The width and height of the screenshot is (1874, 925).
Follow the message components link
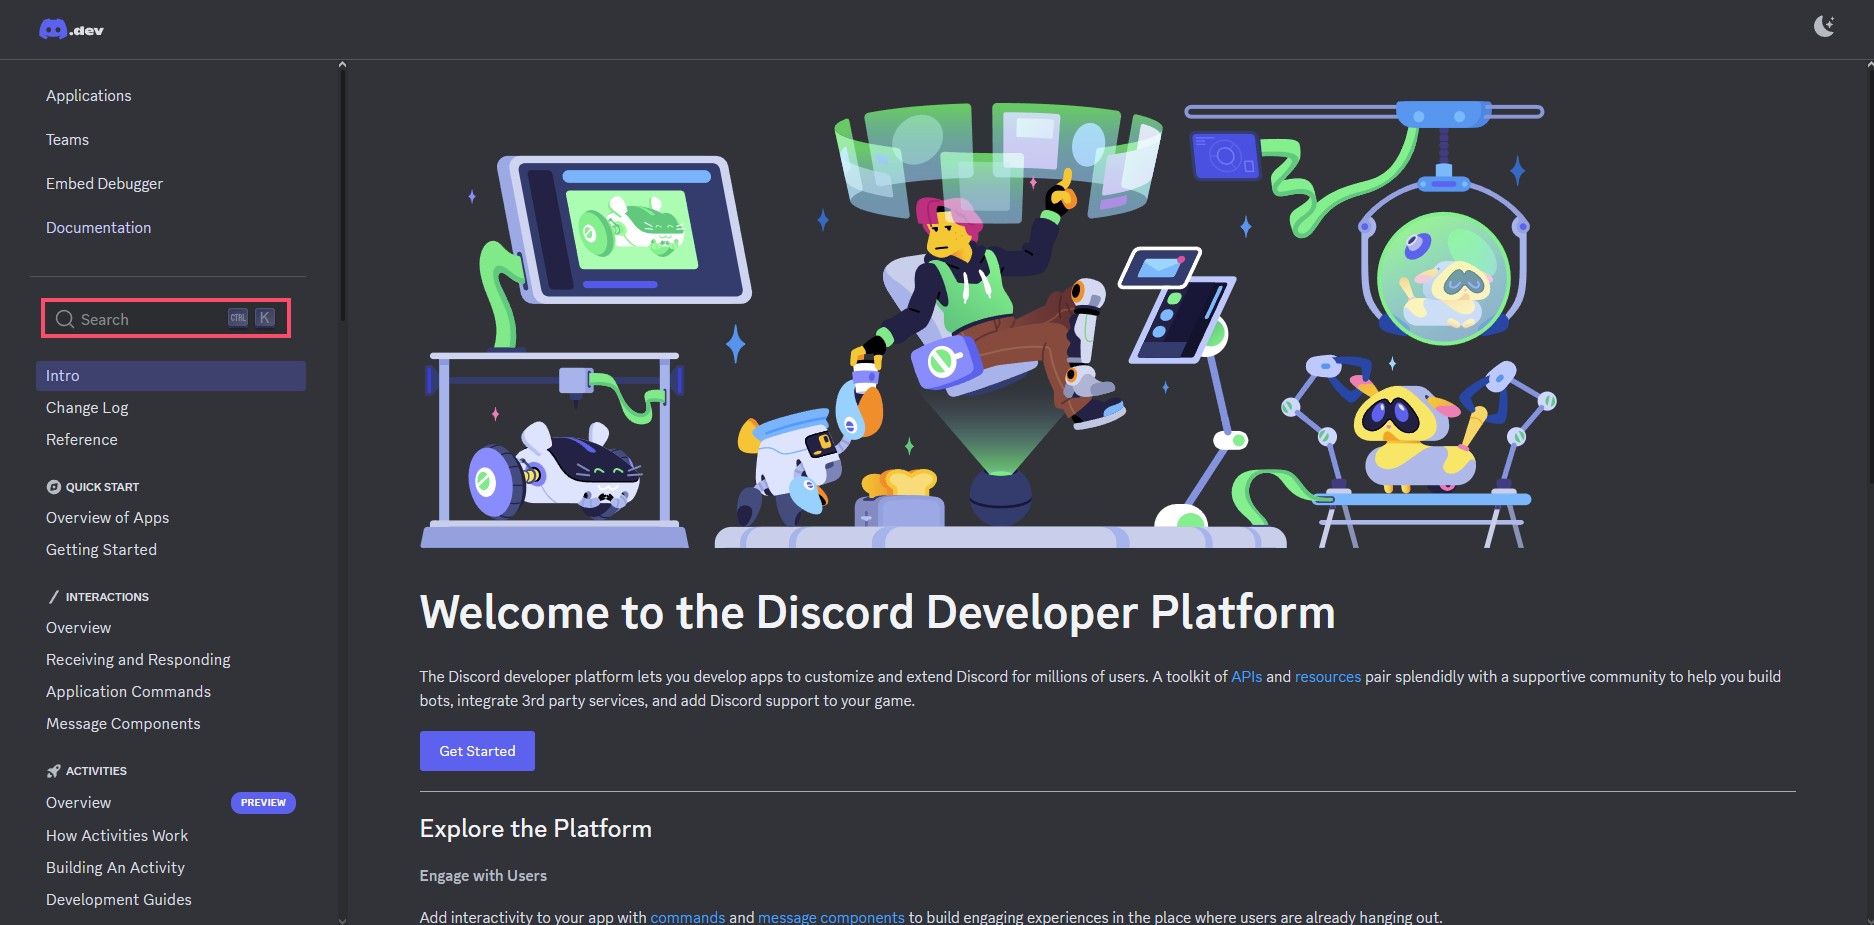[830, 917]
